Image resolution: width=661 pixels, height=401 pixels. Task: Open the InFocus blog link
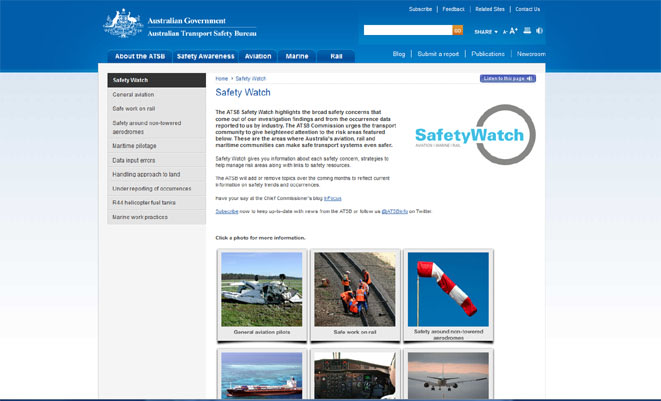[333, 198]
